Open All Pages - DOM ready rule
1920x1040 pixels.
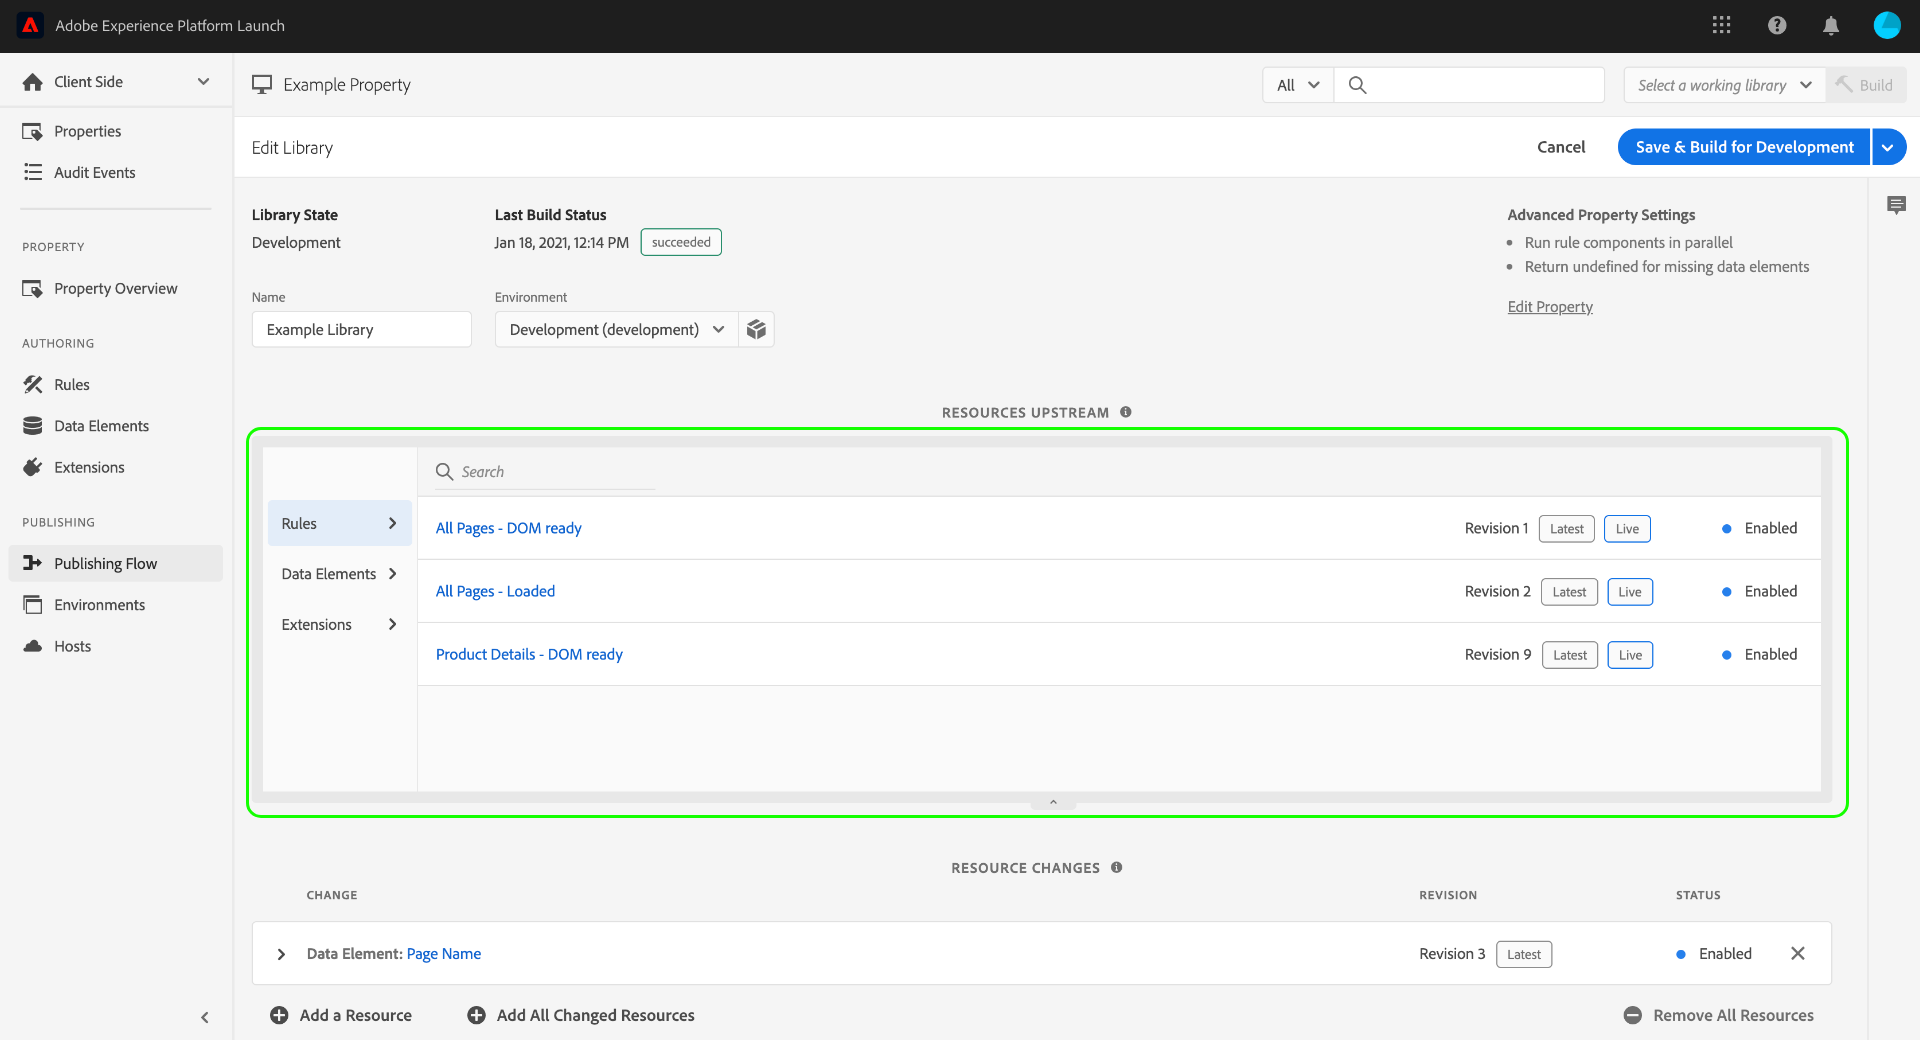tap(508, 528)
